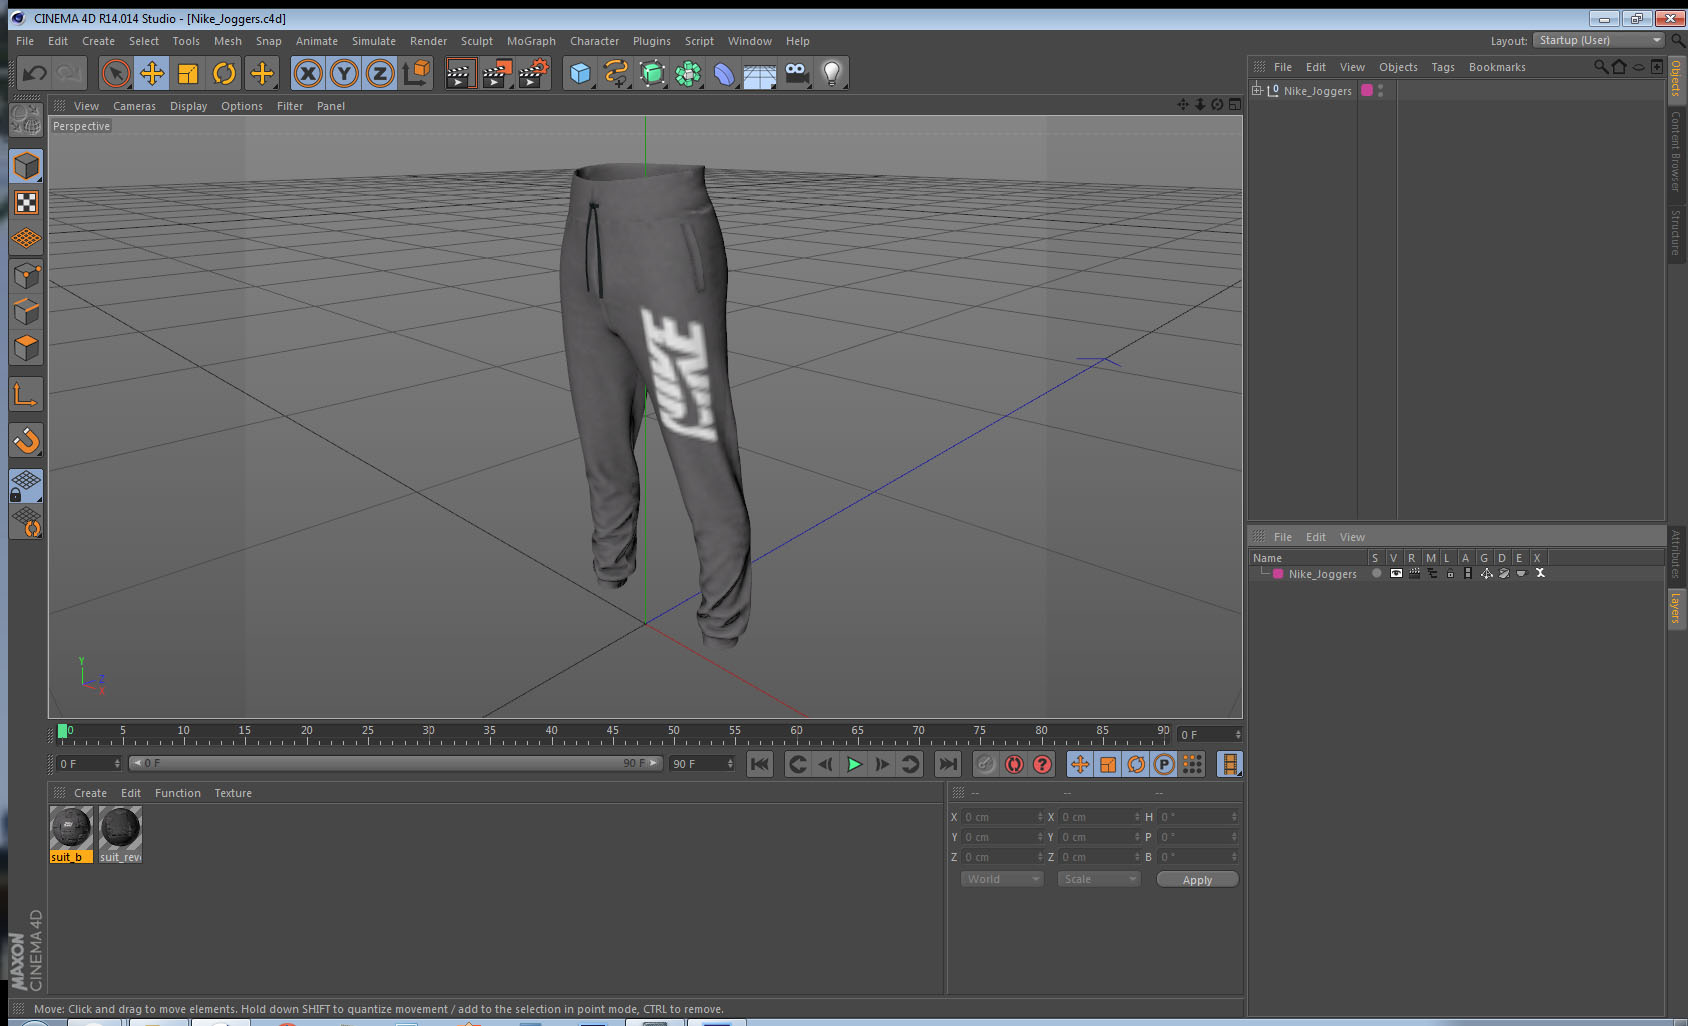Enable Texture mode checkerboard icon
This screenshot has width=1688, height=1026.
[x=26, y=203]
